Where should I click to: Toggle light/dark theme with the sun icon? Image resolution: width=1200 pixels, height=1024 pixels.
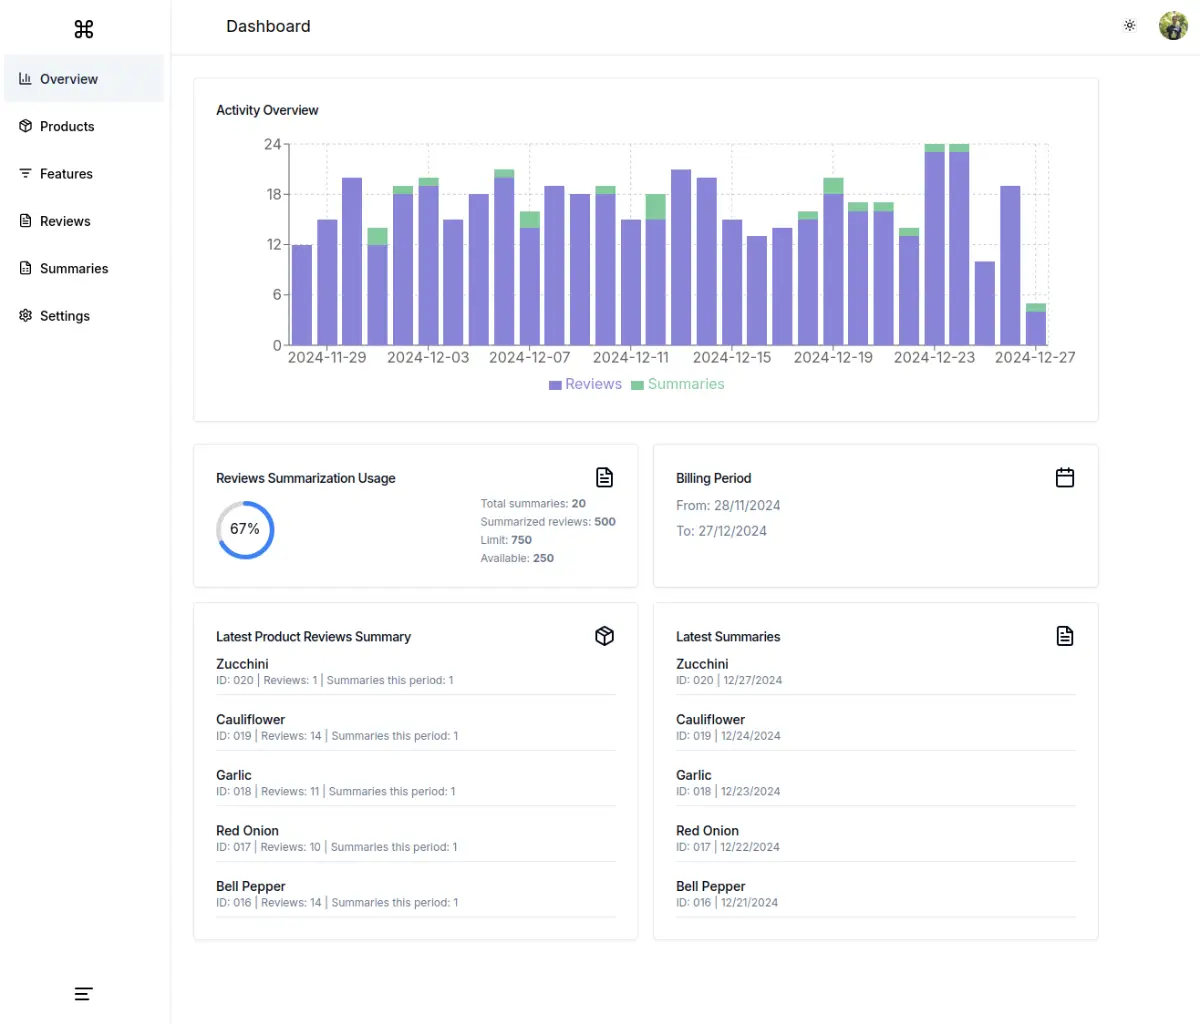[x=1129, y=25]
